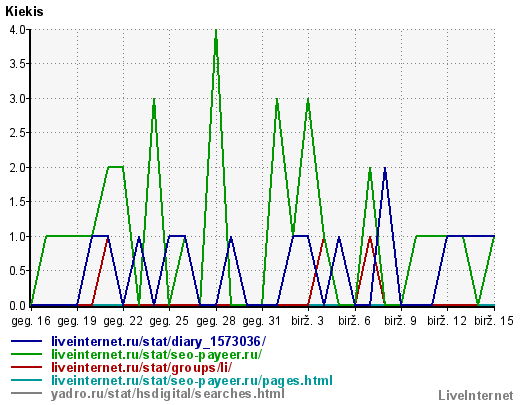The height and width of the screenshot is (405, 520).
Task: Click the green peak at 4.0
Action: [x=216, y=31]
